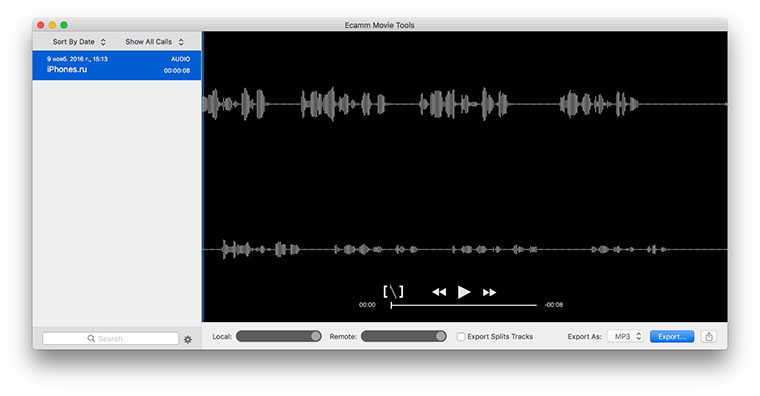Click the 00:00 elapsed time label
Viewport: 760px width, 396px height.
[367, 305]
